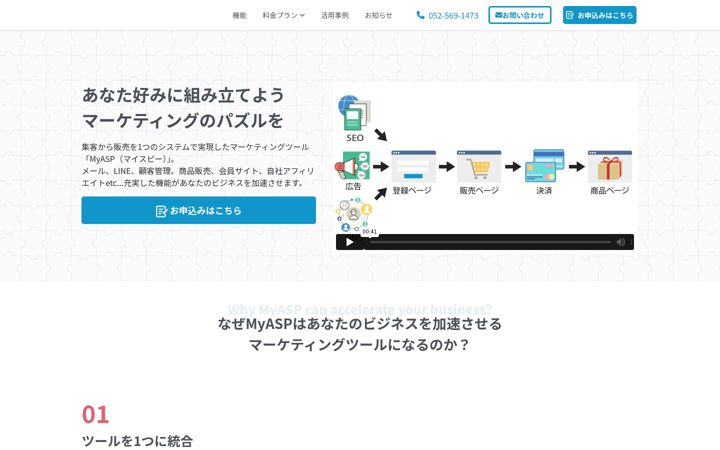Image resolution: width=720 pixels, height=450 pixels.
Task: Click the heading なぜMyASPはあなたのビジネスを加速させる
Action: tap(360, 324)
